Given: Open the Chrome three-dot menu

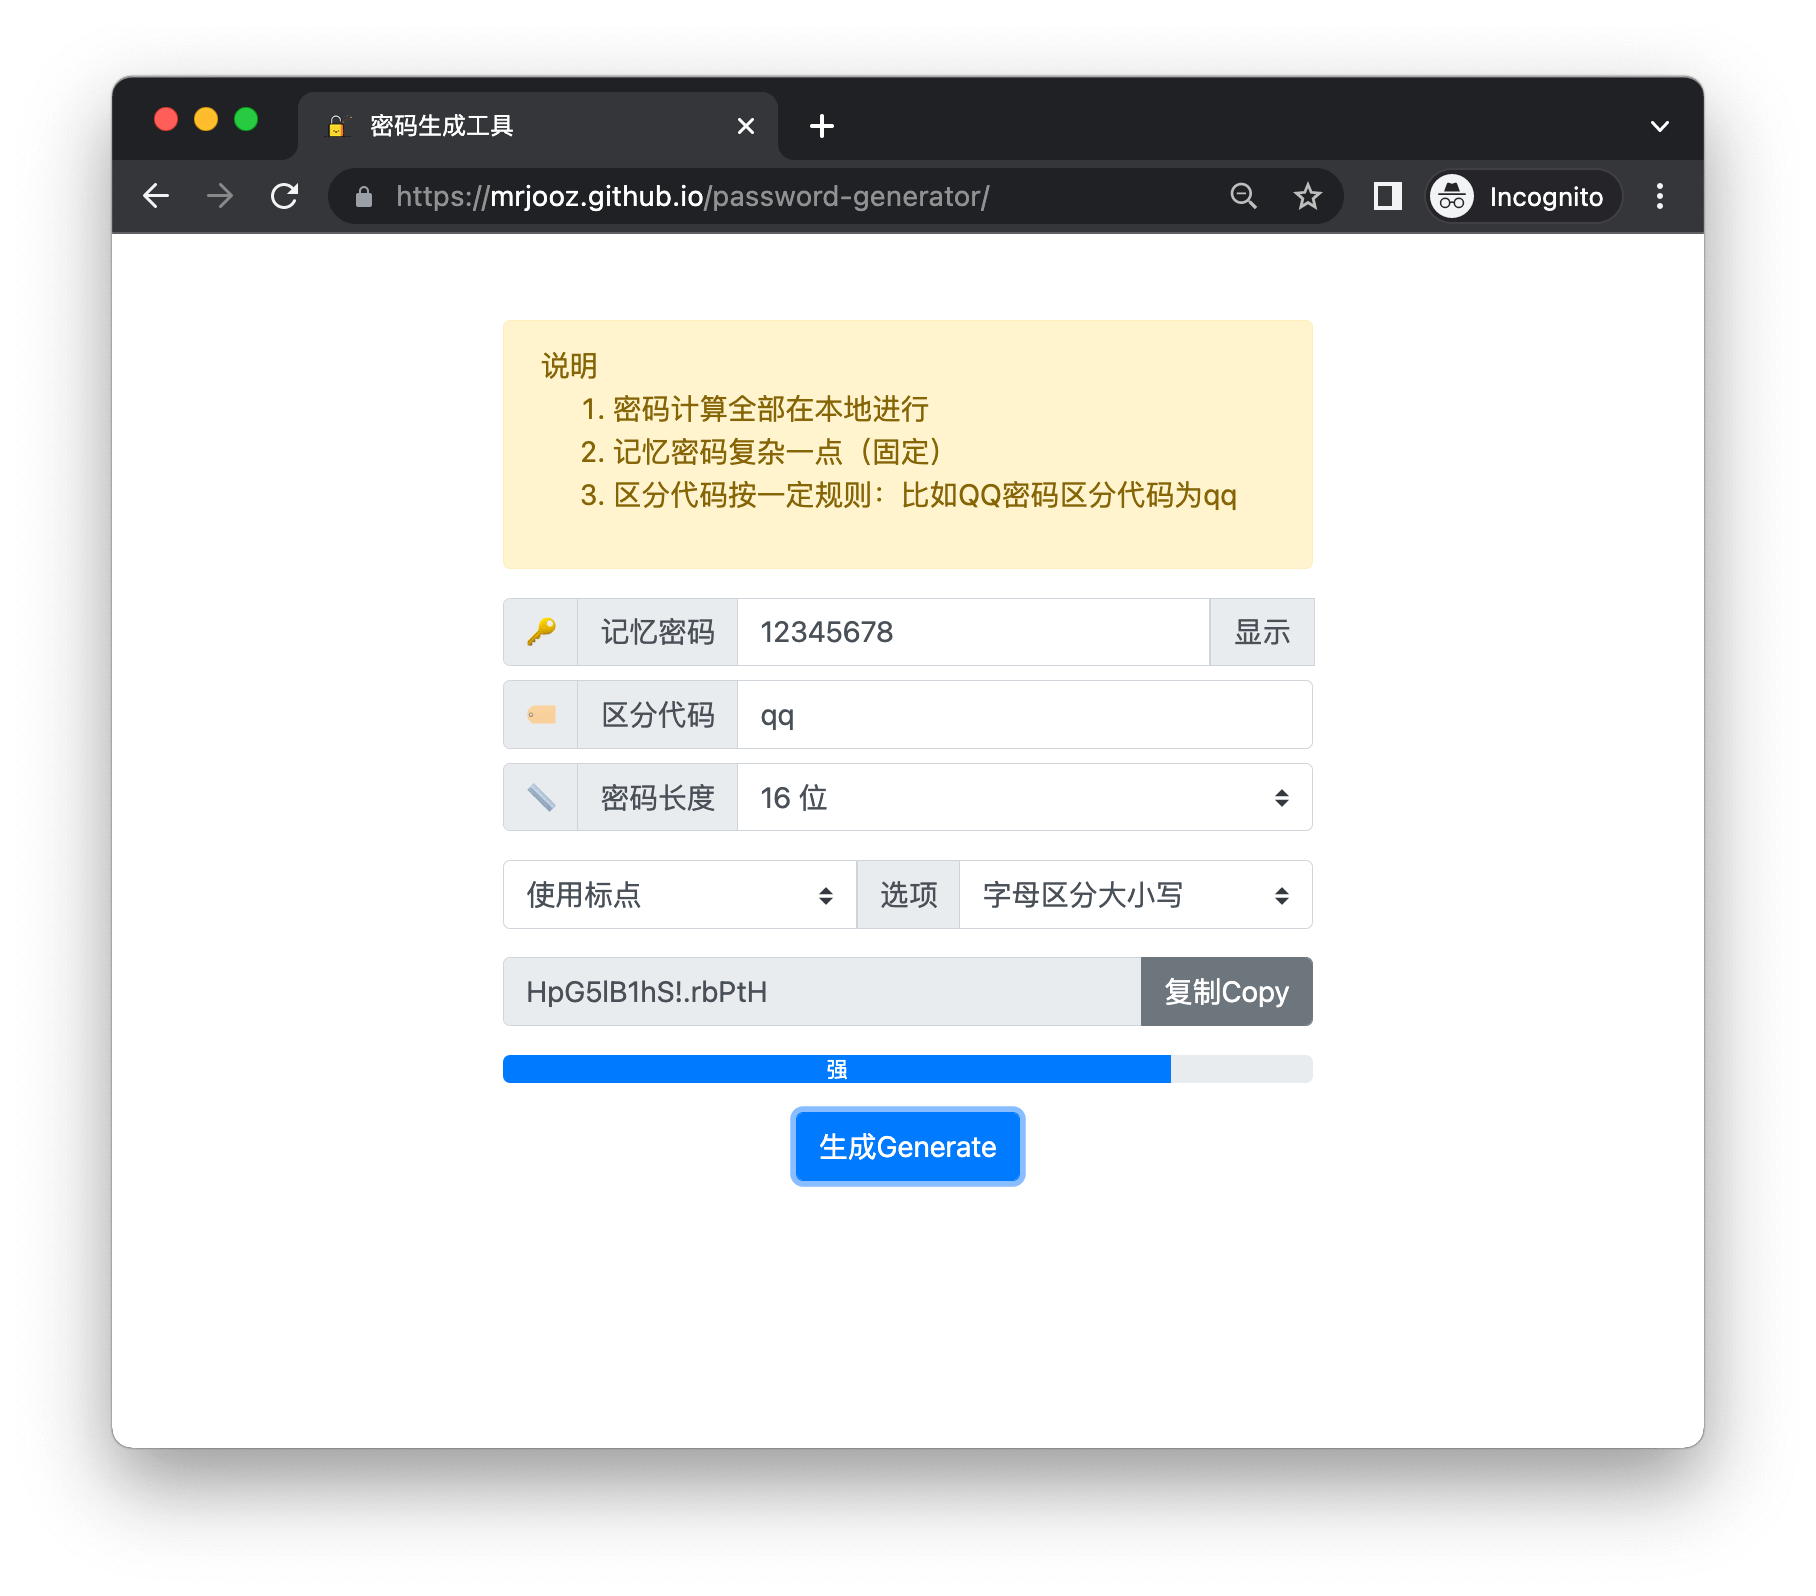Looking at the screenshot, I should [x=1659, y=196].
